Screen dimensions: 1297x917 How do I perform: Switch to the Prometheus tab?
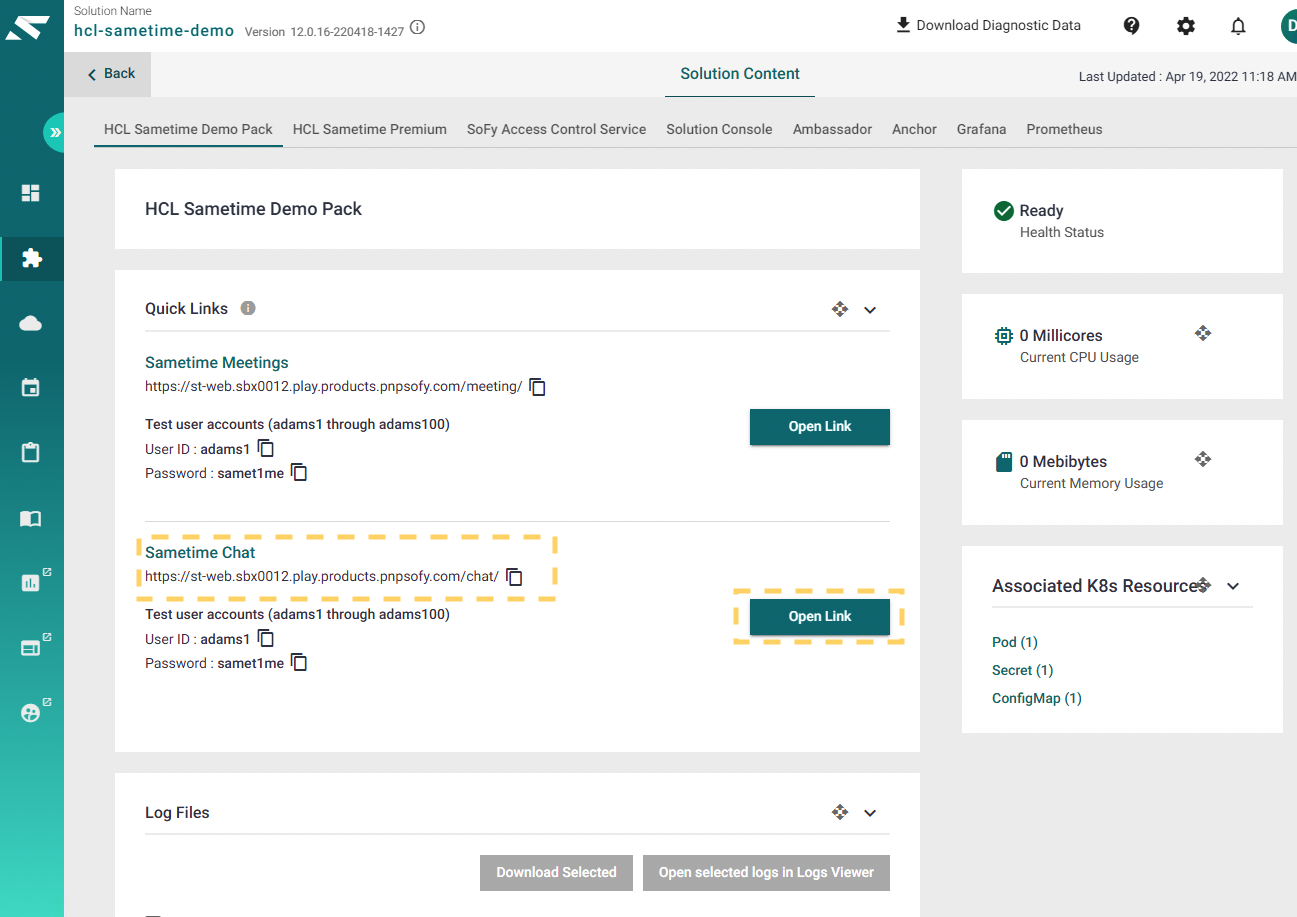(x=1064, y=129)
